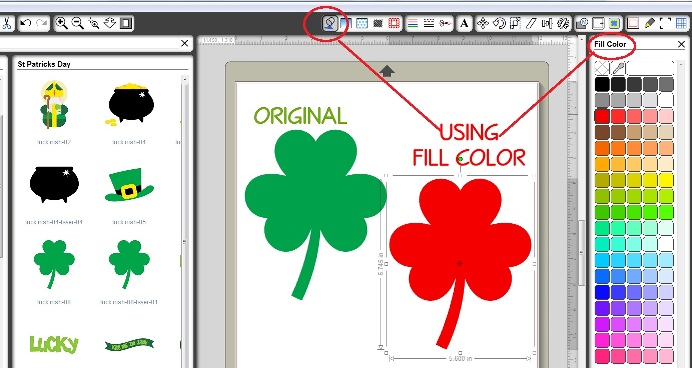Select the left shamrock library thumbnail
This screenshot has width=692, height=368.
click(x=54, y=264)
